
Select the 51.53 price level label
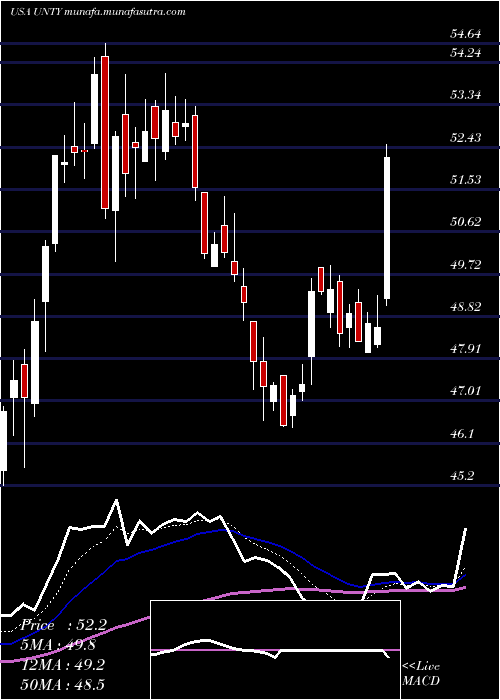point(465,180)
